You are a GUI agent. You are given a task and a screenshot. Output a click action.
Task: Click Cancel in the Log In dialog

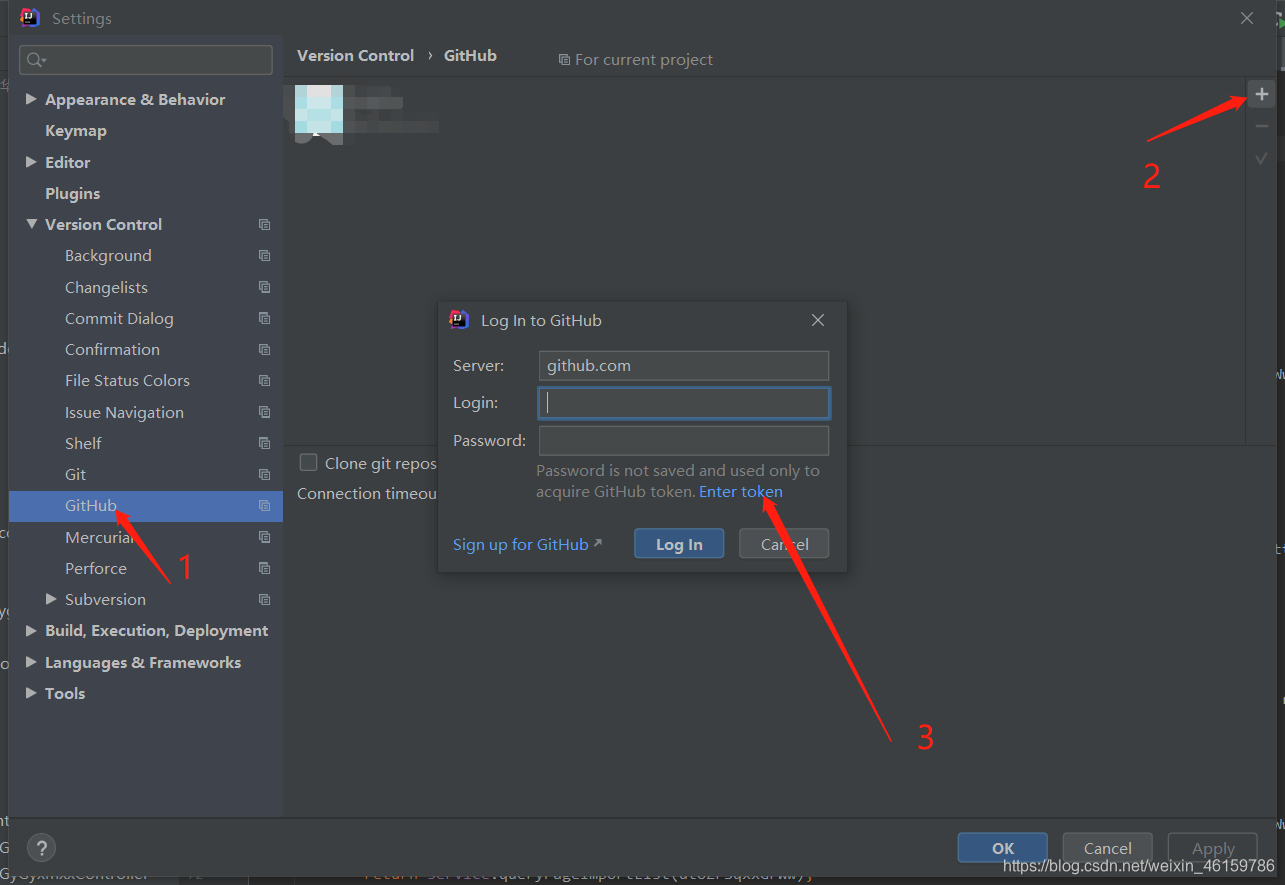[784, 544]
